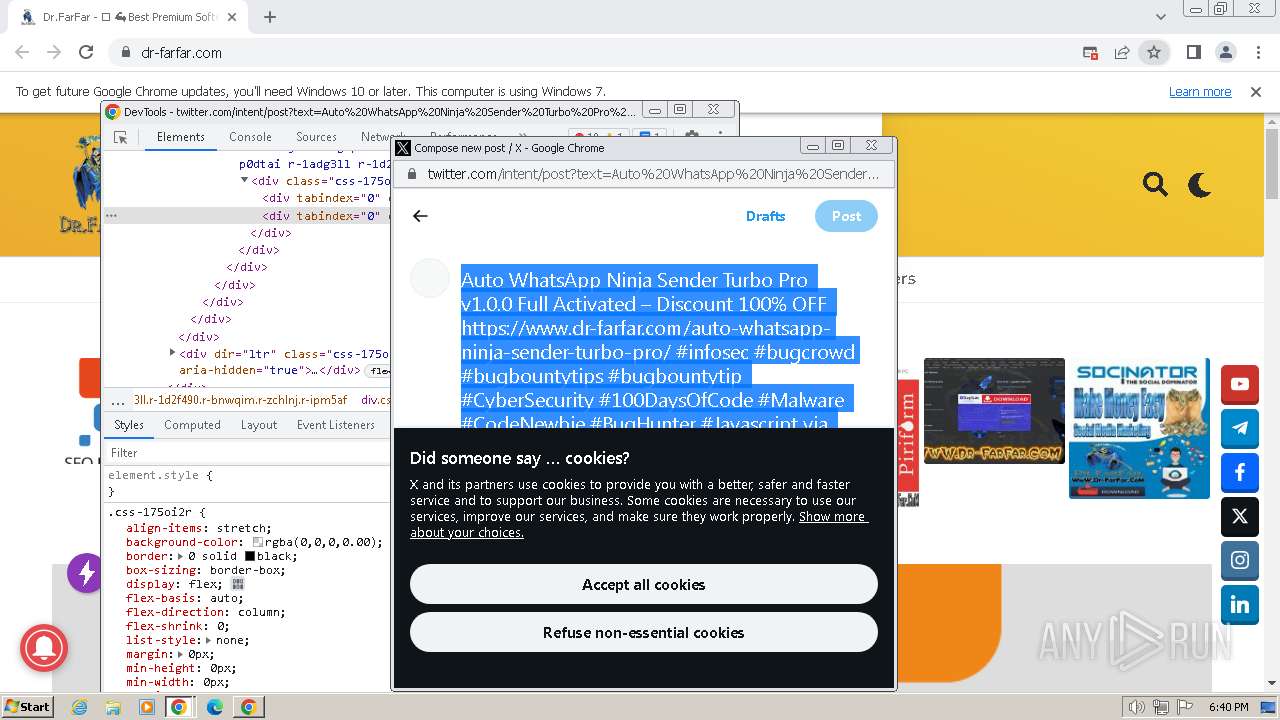The width and height of the screenshot is (1280, 720).
Task: Click the blocked popups icon in address bar
Action: [x=1091, y=52]
